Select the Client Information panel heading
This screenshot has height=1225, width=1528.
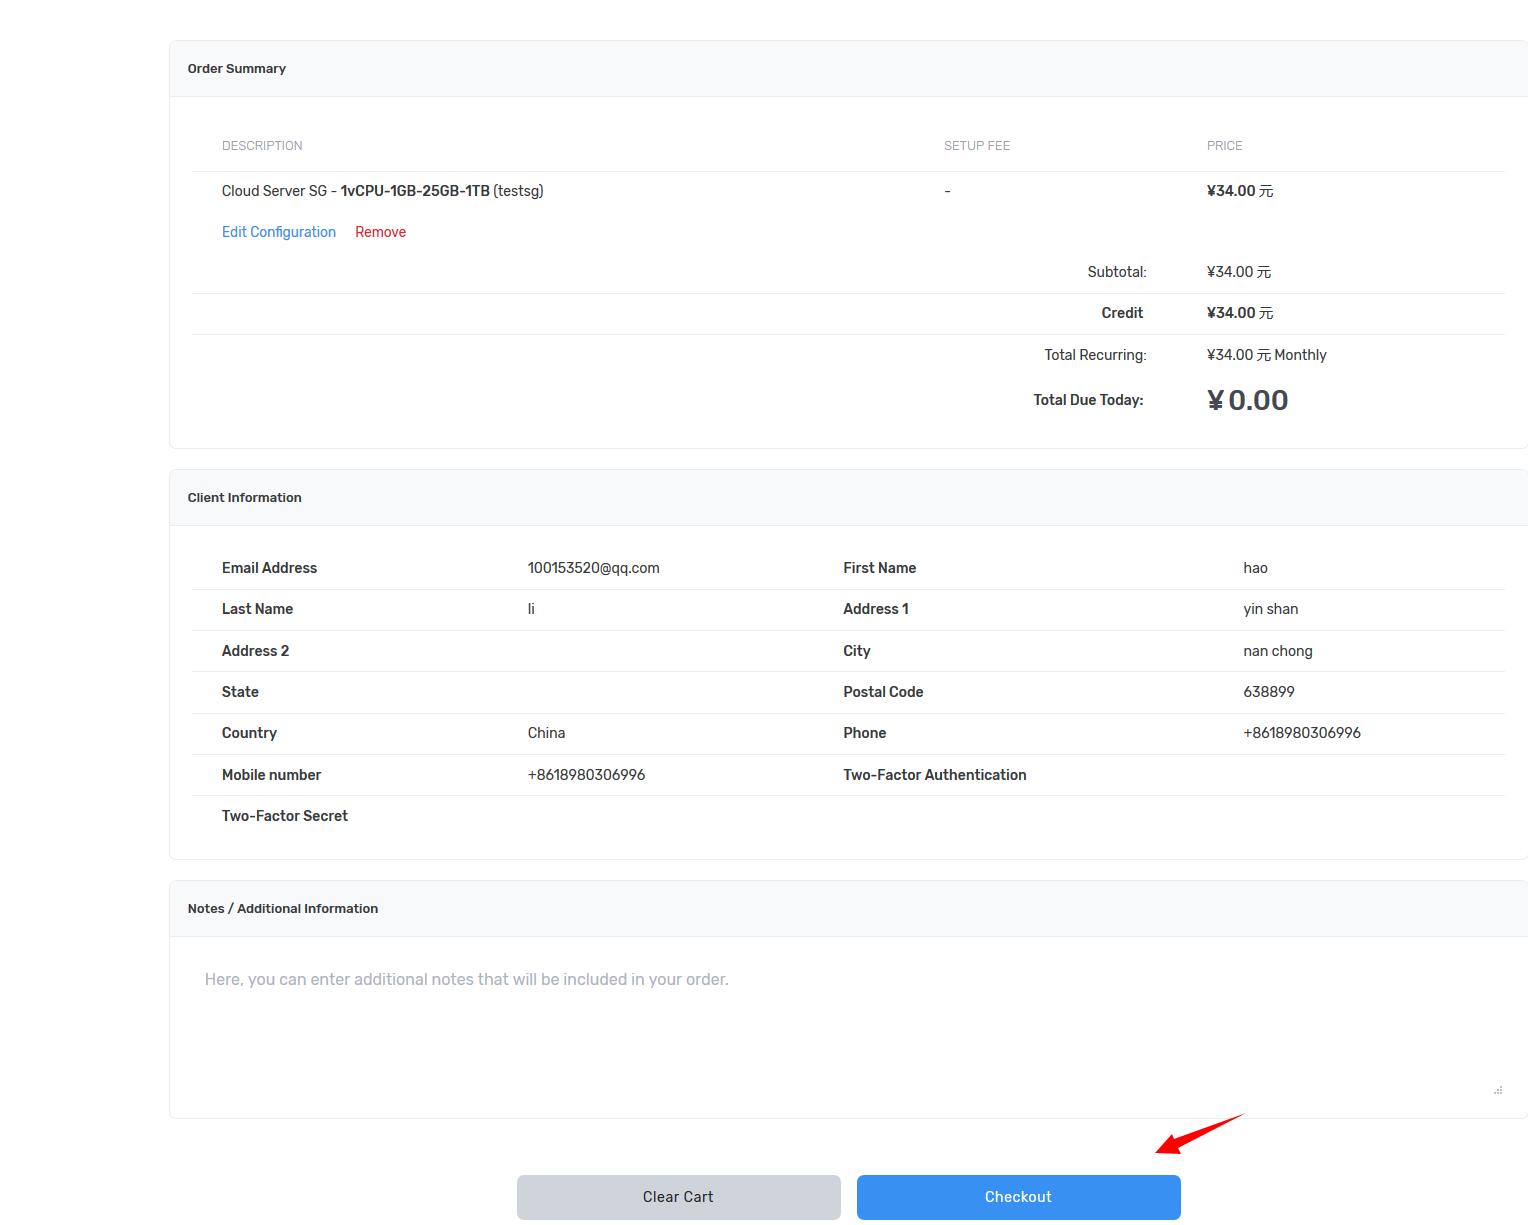click(244, 498)
